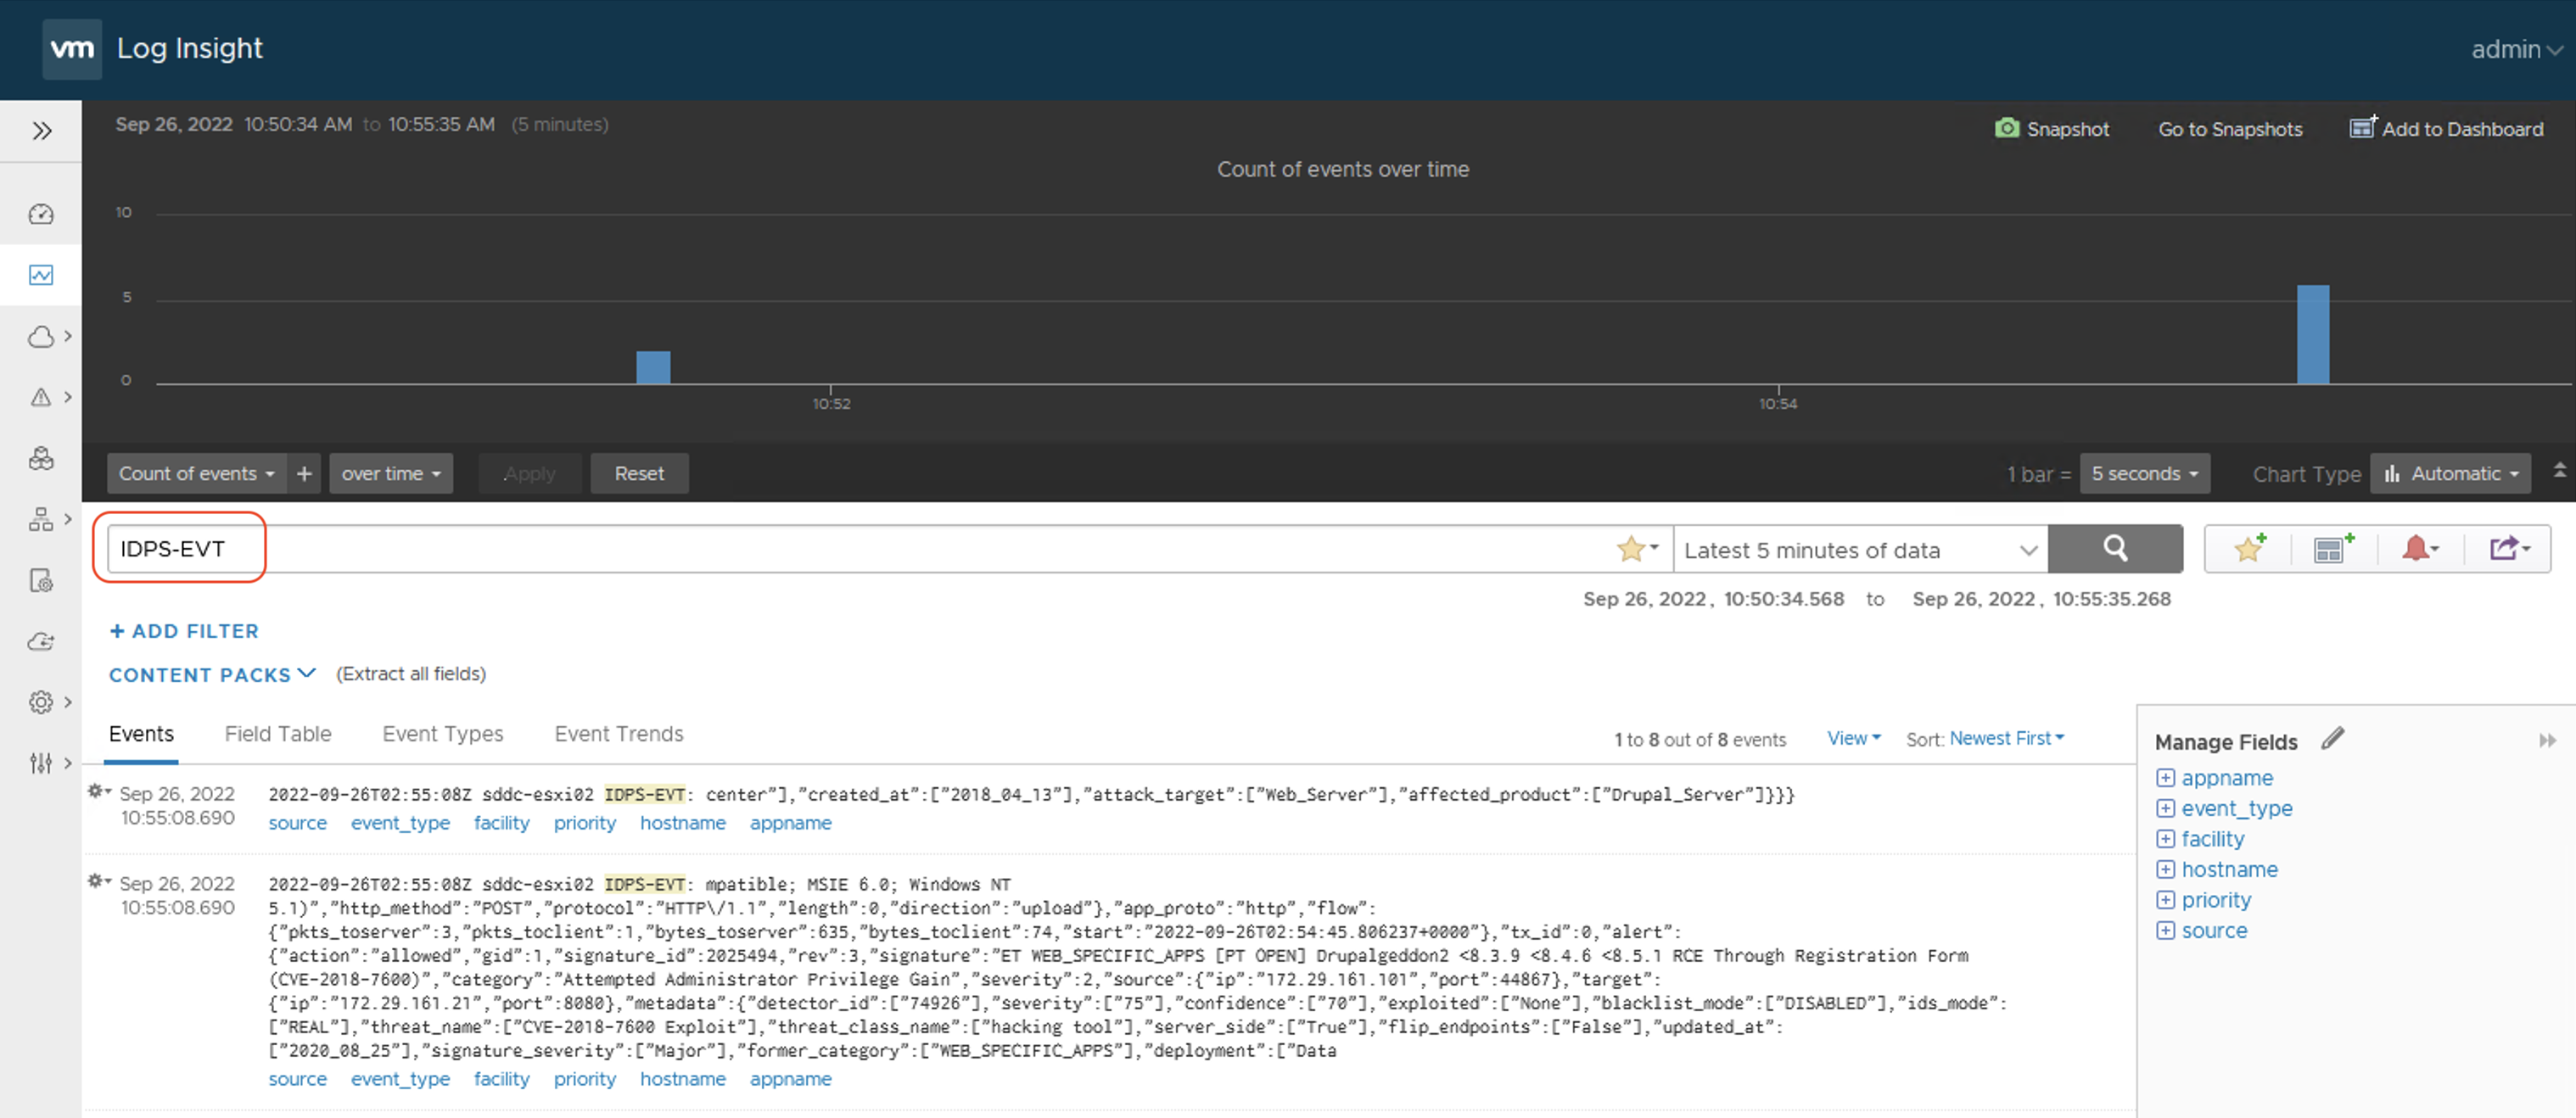The image size is (2576, 1118).
Task: Expand the source field in Manage Fields
Action: coord(2165,930)
